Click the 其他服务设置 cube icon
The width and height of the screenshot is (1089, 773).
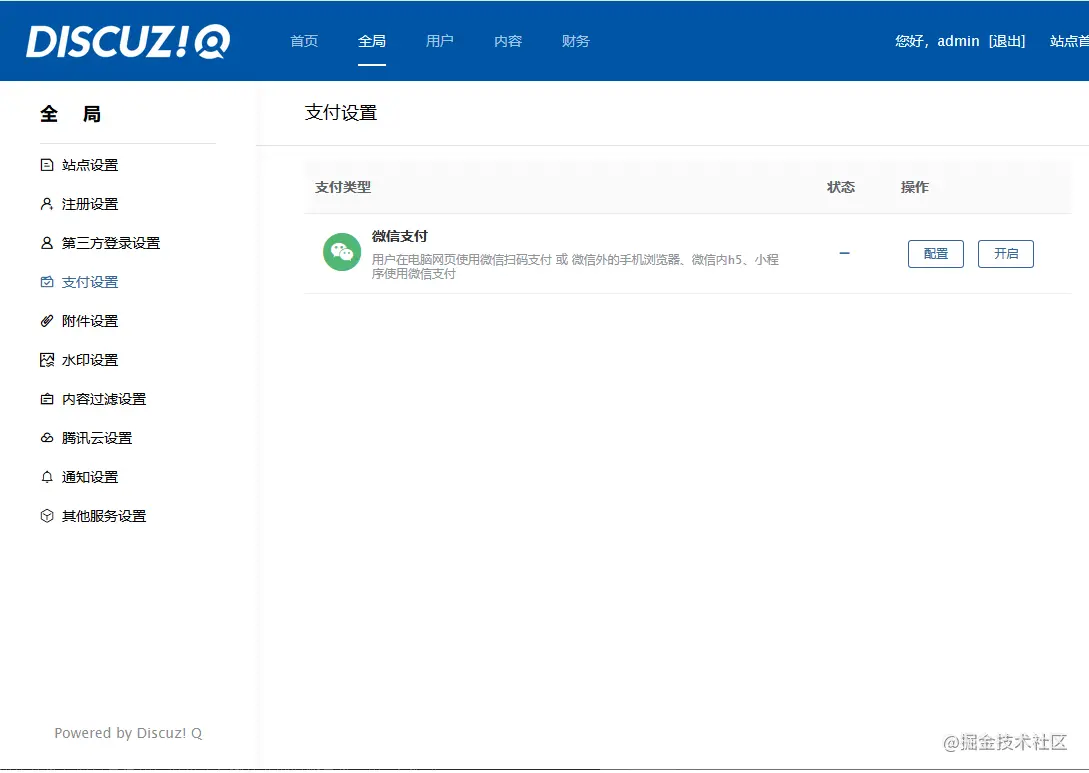pos(47,515)
